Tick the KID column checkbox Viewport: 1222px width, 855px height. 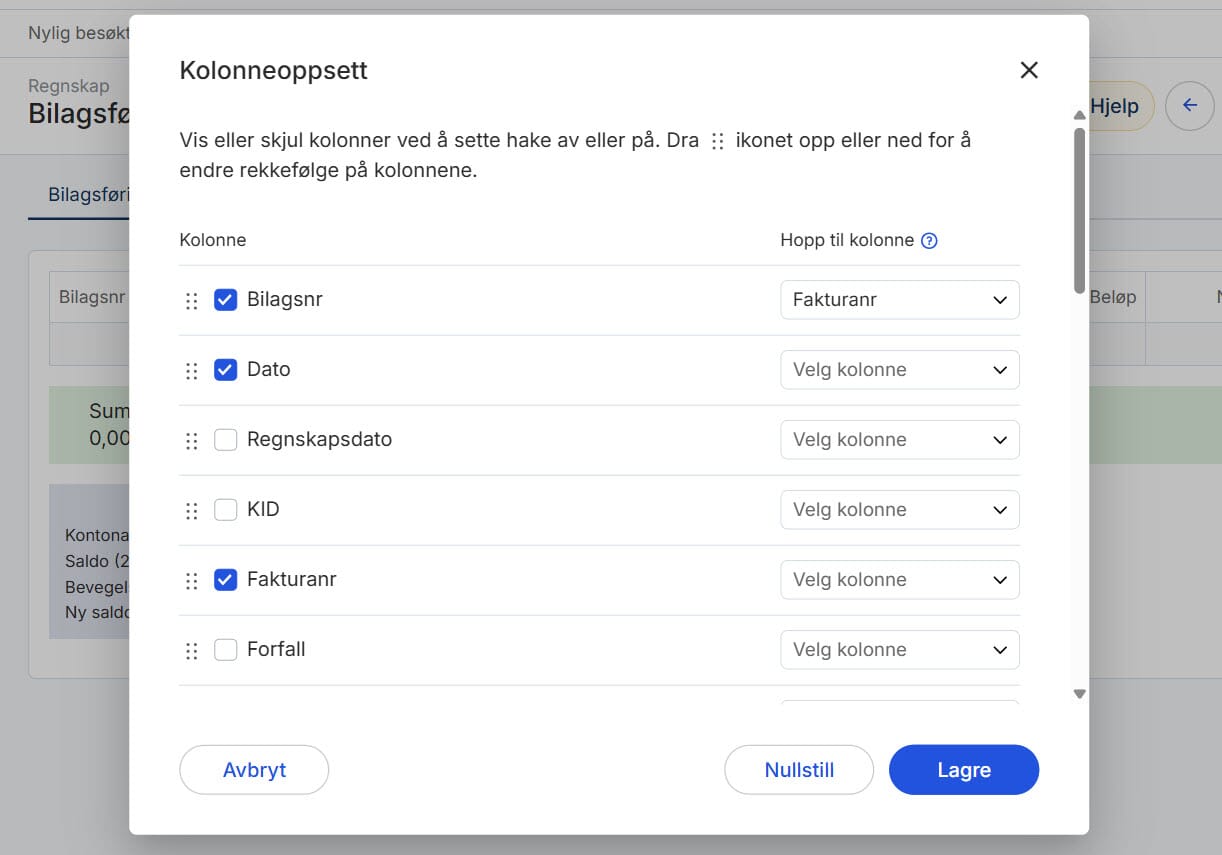click(226, 510)
